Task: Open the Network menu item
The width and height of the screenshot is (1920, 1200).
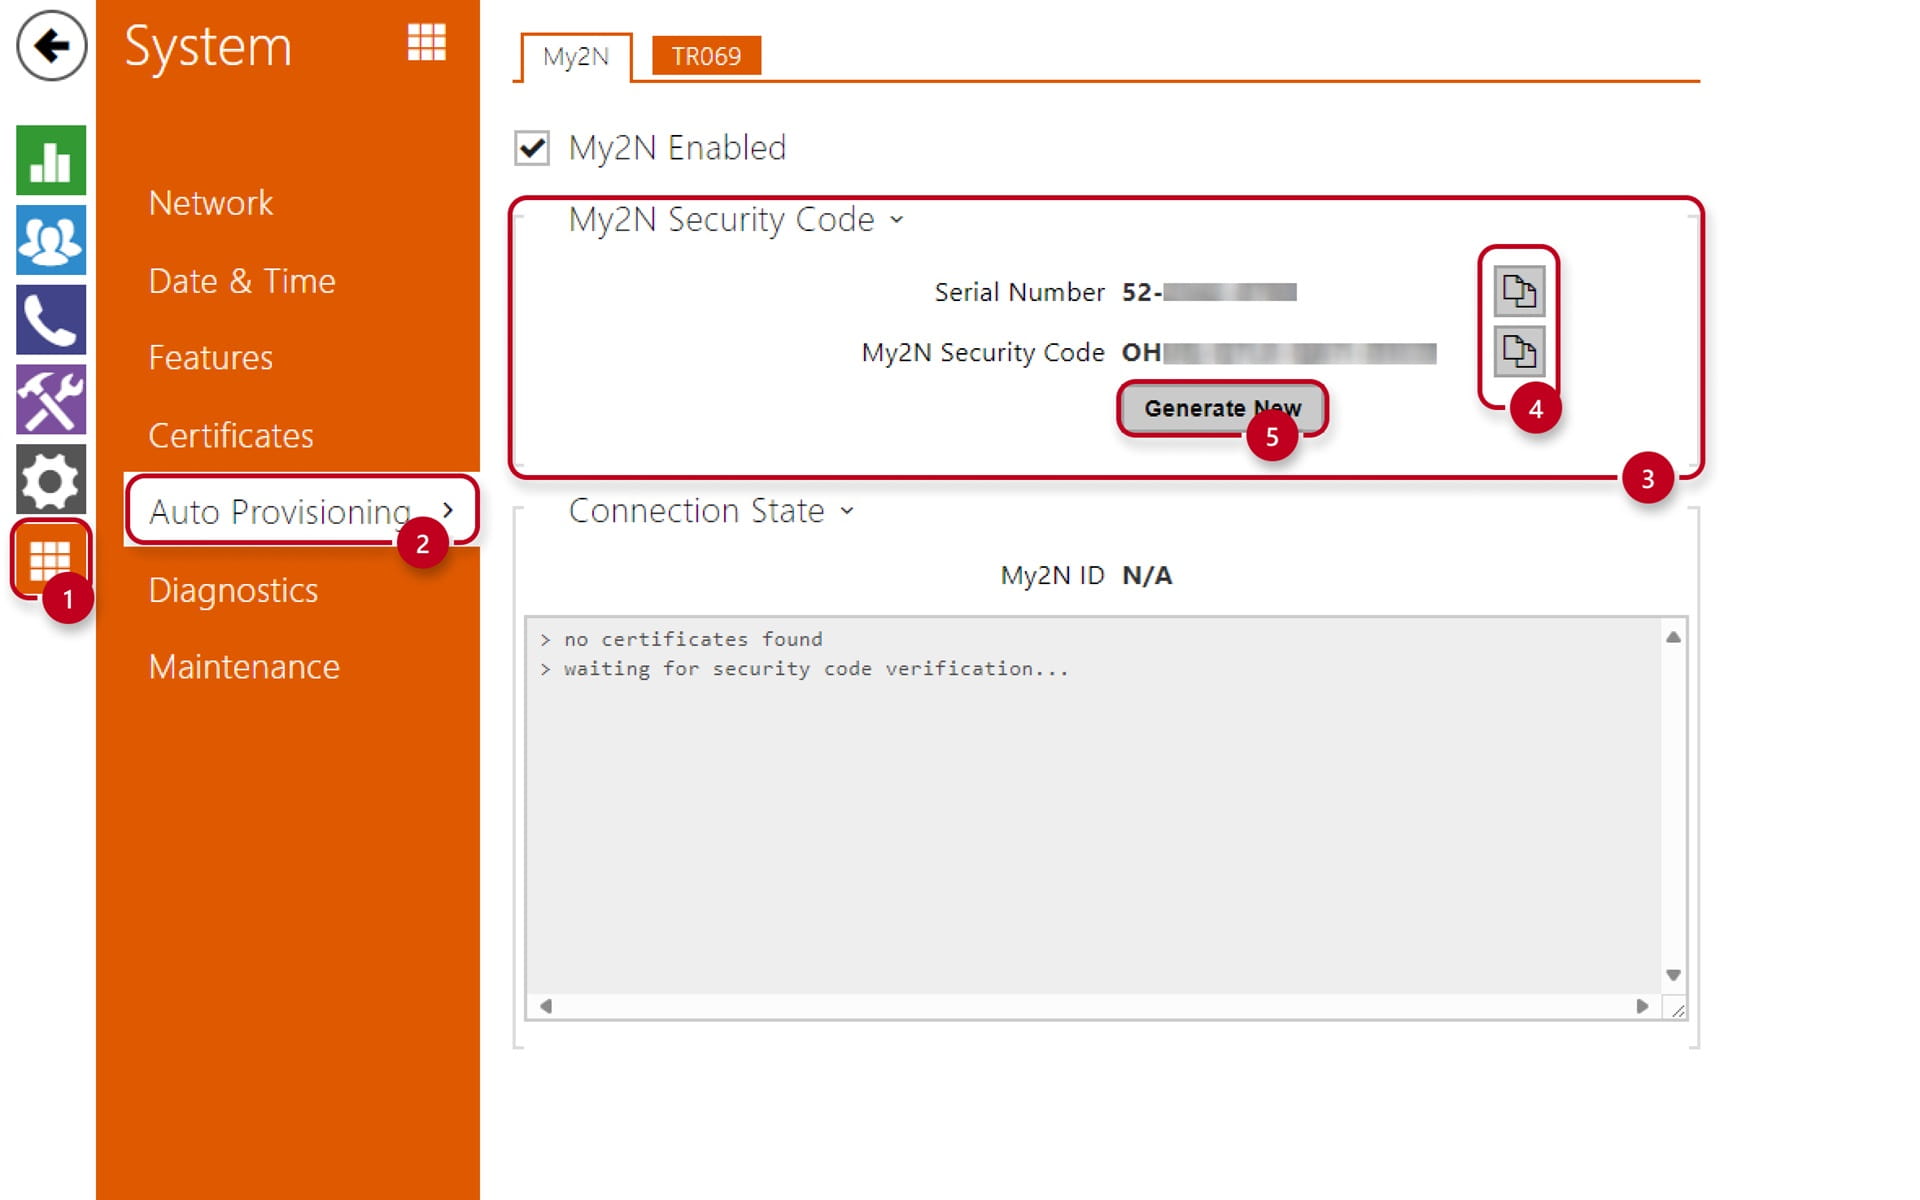Action: point(210,203)
